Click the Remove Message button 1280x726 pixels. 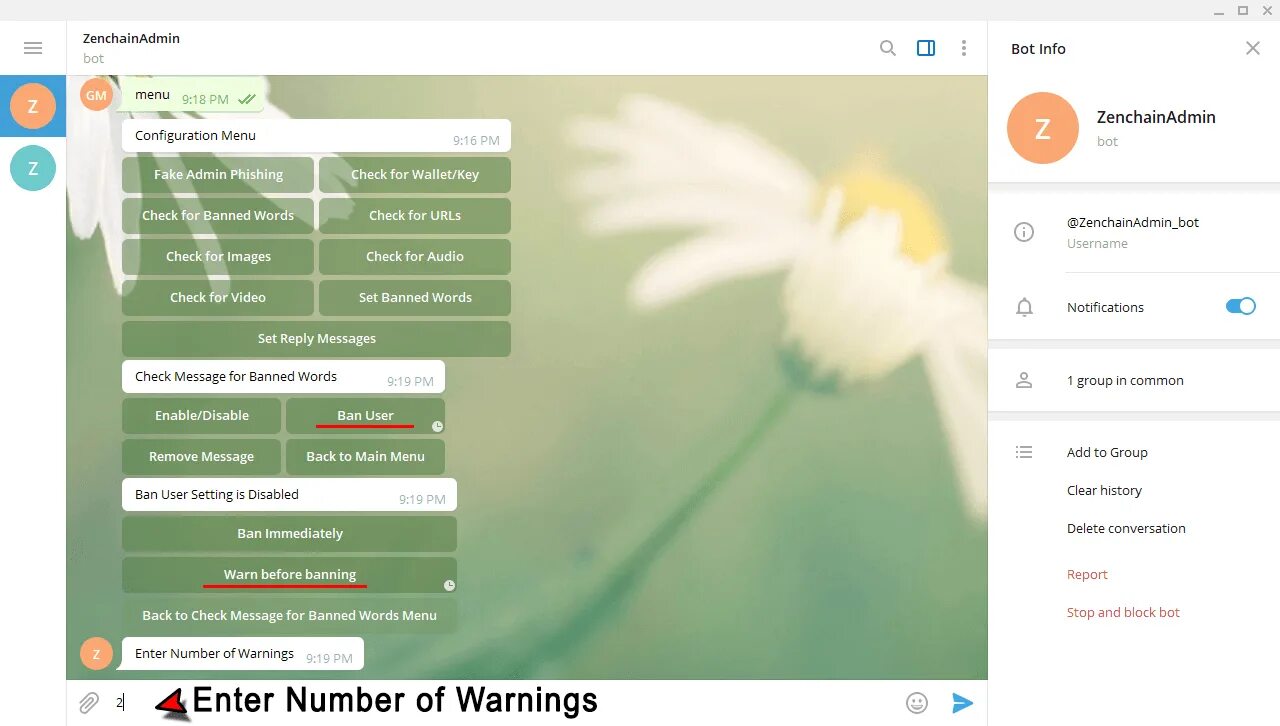[202, 456]
